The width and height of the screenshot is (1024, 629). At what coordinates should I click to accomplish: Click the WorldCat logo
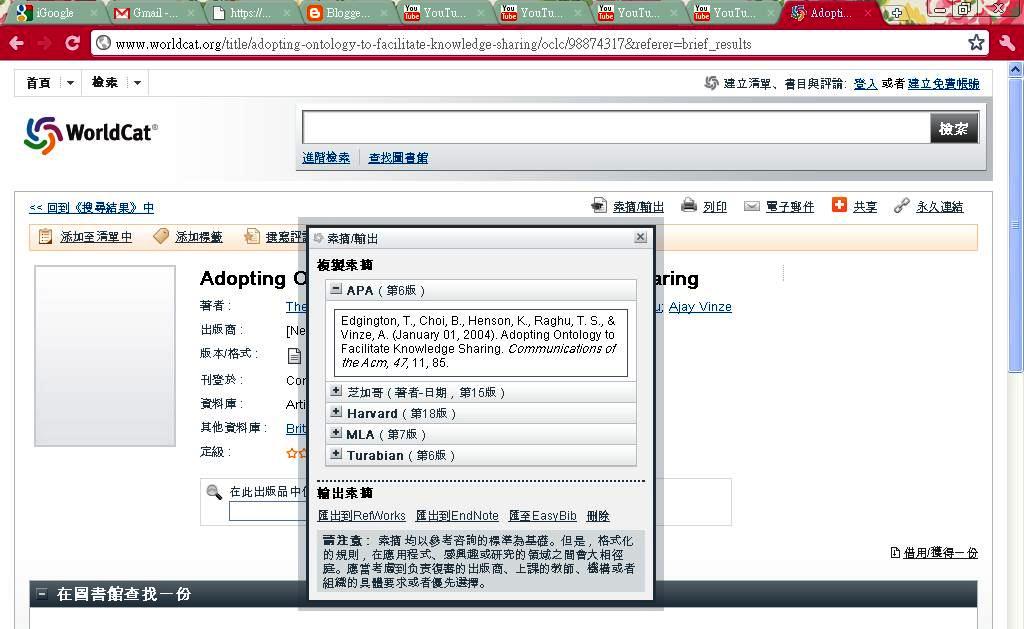coord(91,135)
